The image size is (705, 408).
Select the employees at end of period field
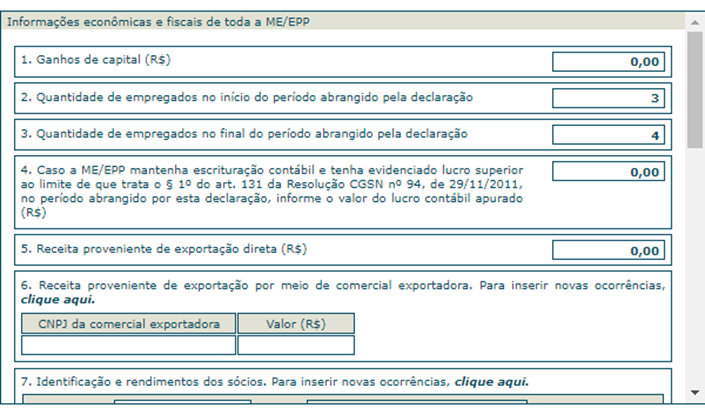coord(608,135)
